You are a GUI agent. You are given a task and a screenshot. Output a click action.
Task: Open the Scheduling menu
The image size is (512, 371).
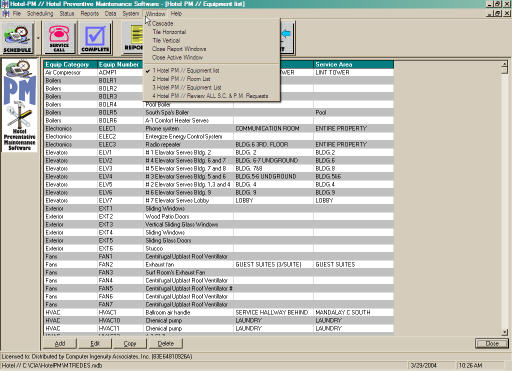point(40,14)
